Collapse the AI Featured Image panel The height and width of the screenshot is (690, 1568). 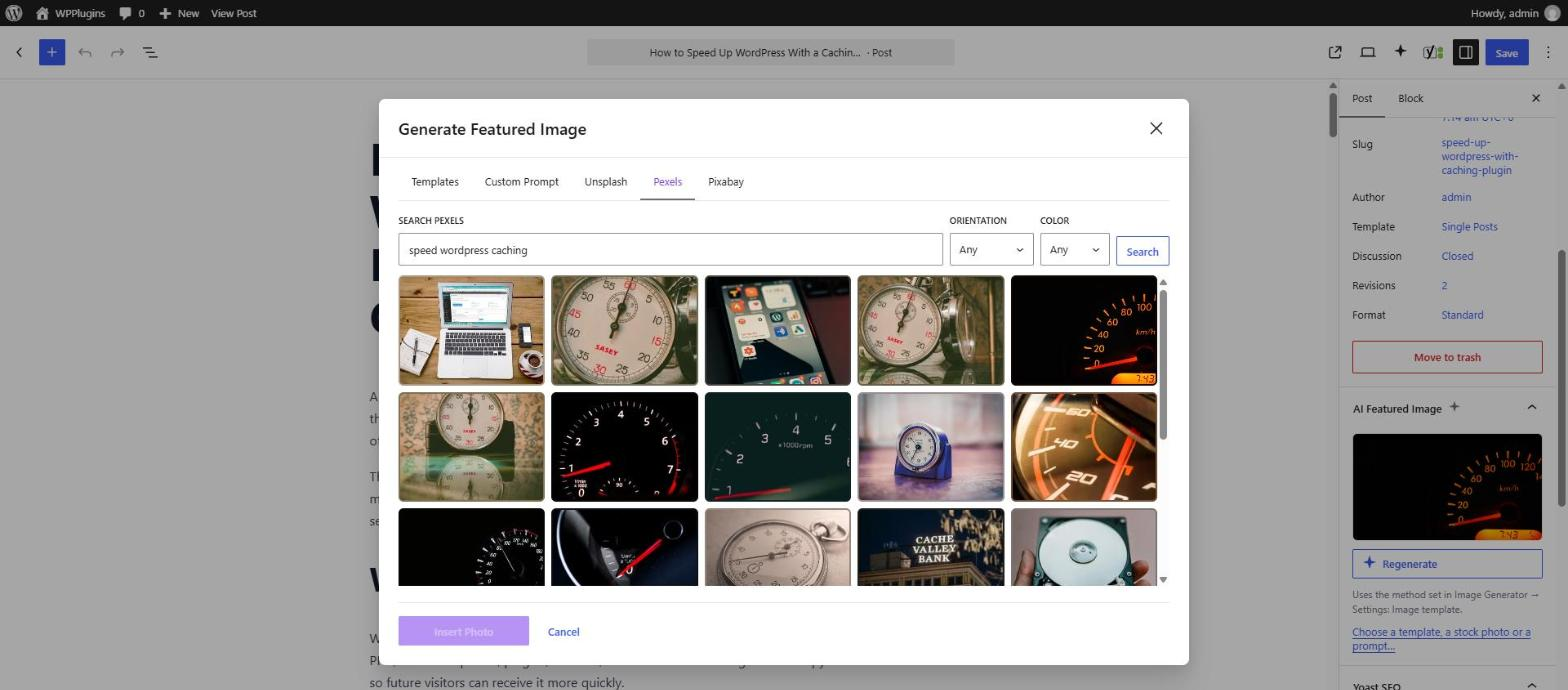point(1531,407)
